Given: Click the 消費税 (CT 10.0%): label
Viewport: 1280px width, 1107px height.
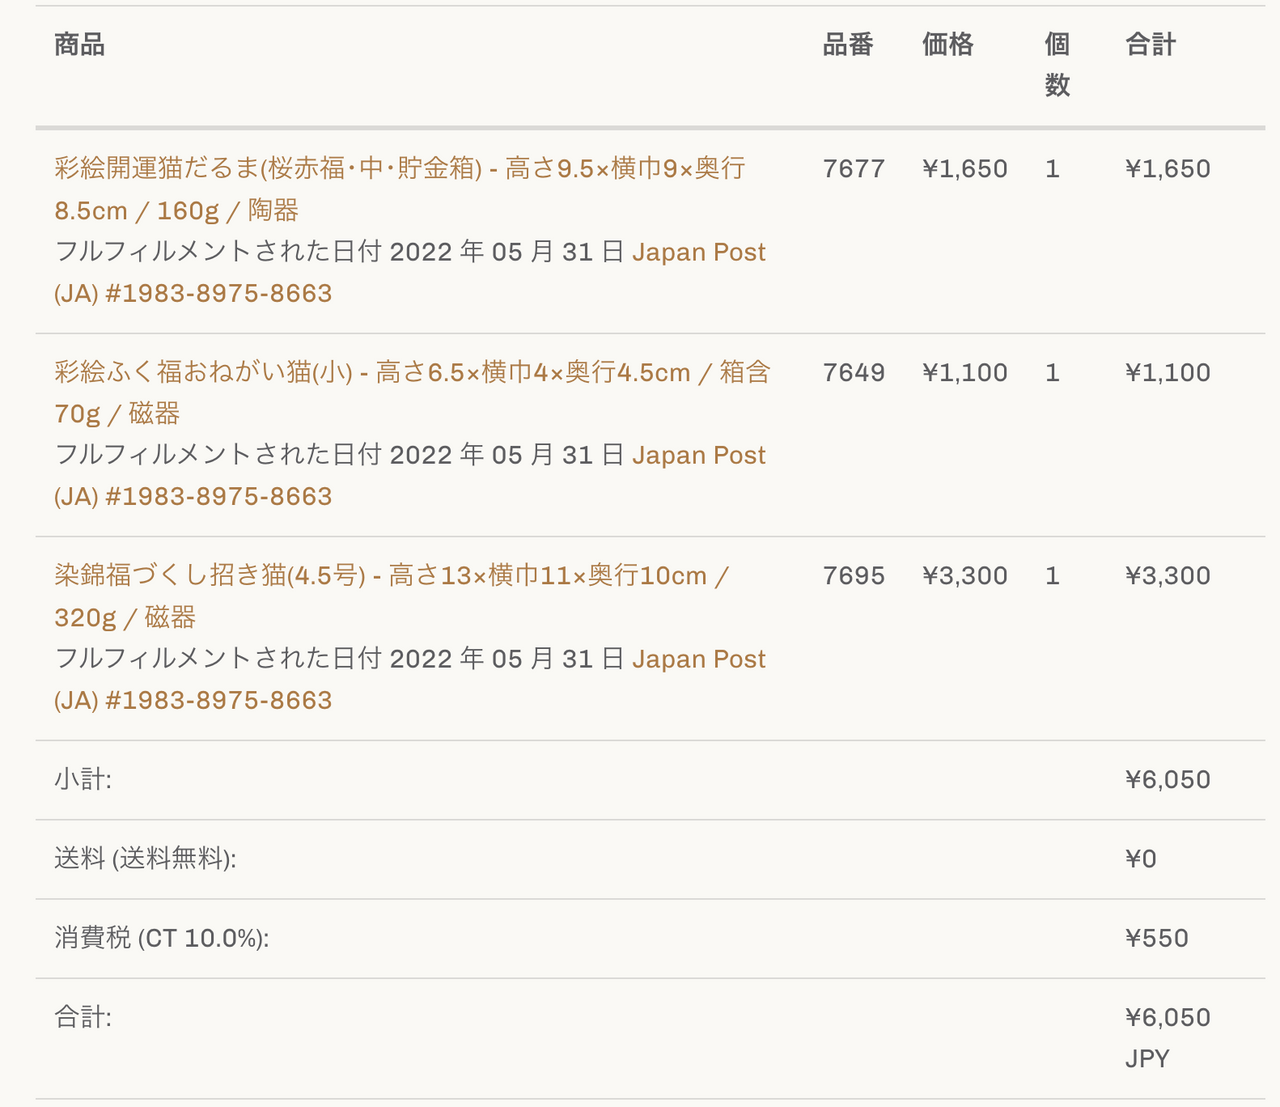Looking at the screenshot, I should pyautogui.click(x=162, y=938).
